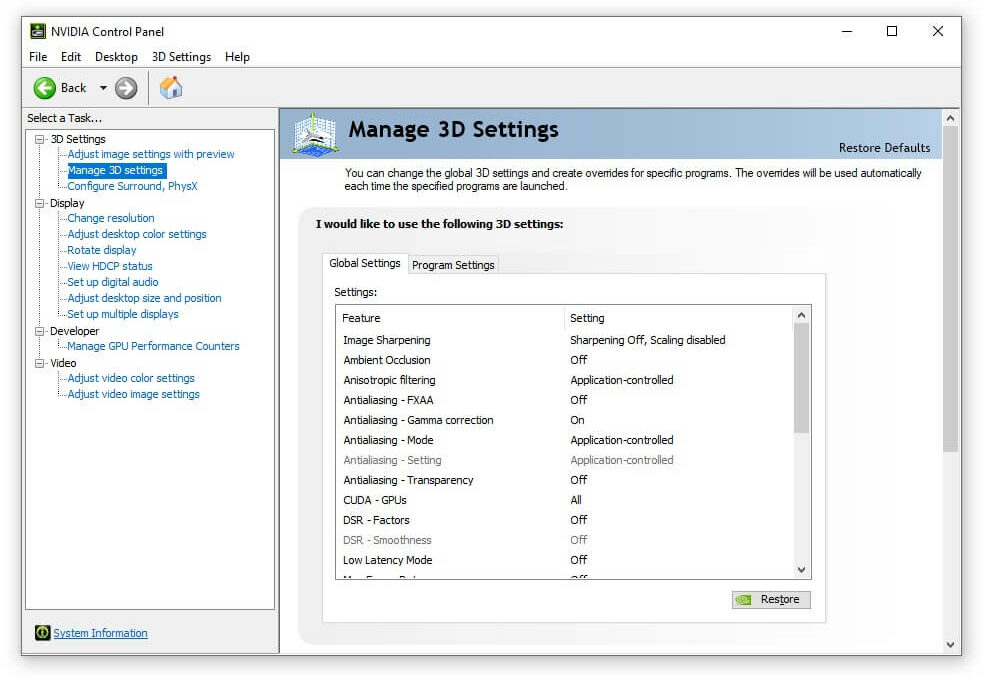
Task: Click settings list scrollbar down arrow
Action: pos(801,570)
